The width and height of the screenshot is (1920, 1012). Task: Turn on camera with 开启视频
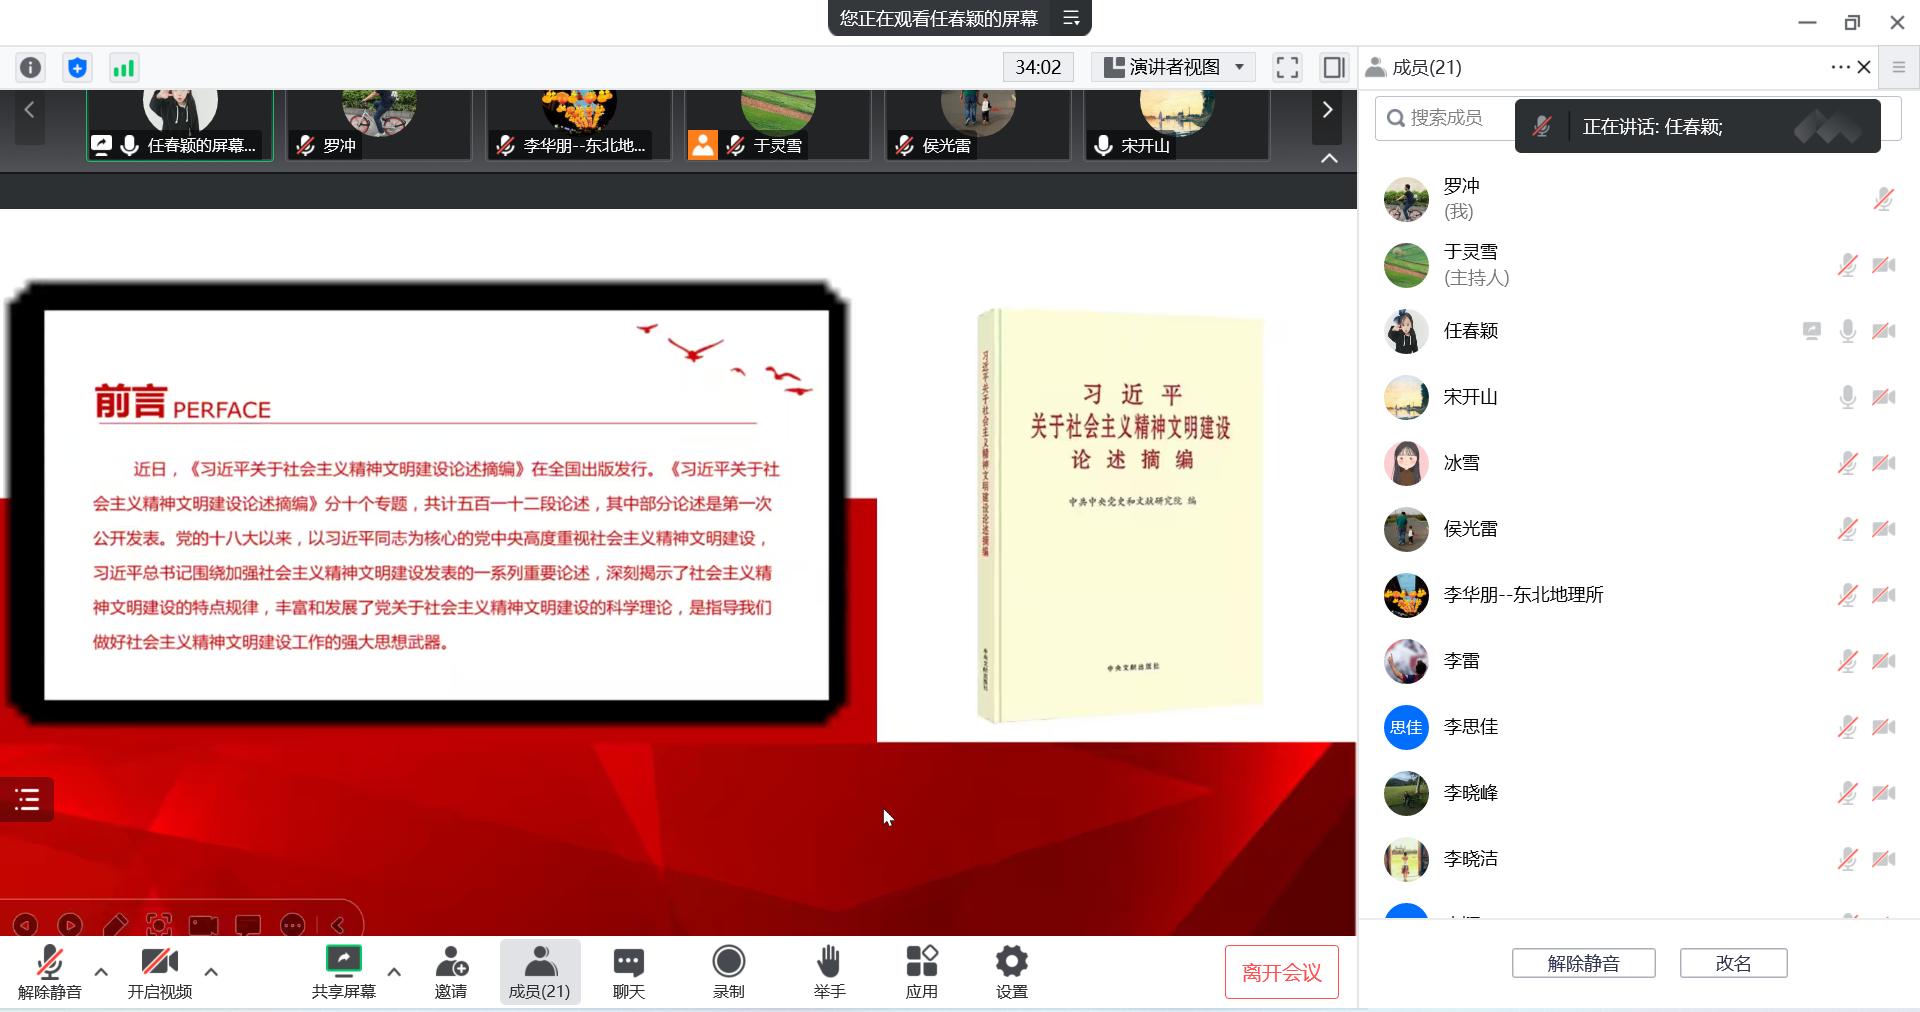[x=159, y=972]
